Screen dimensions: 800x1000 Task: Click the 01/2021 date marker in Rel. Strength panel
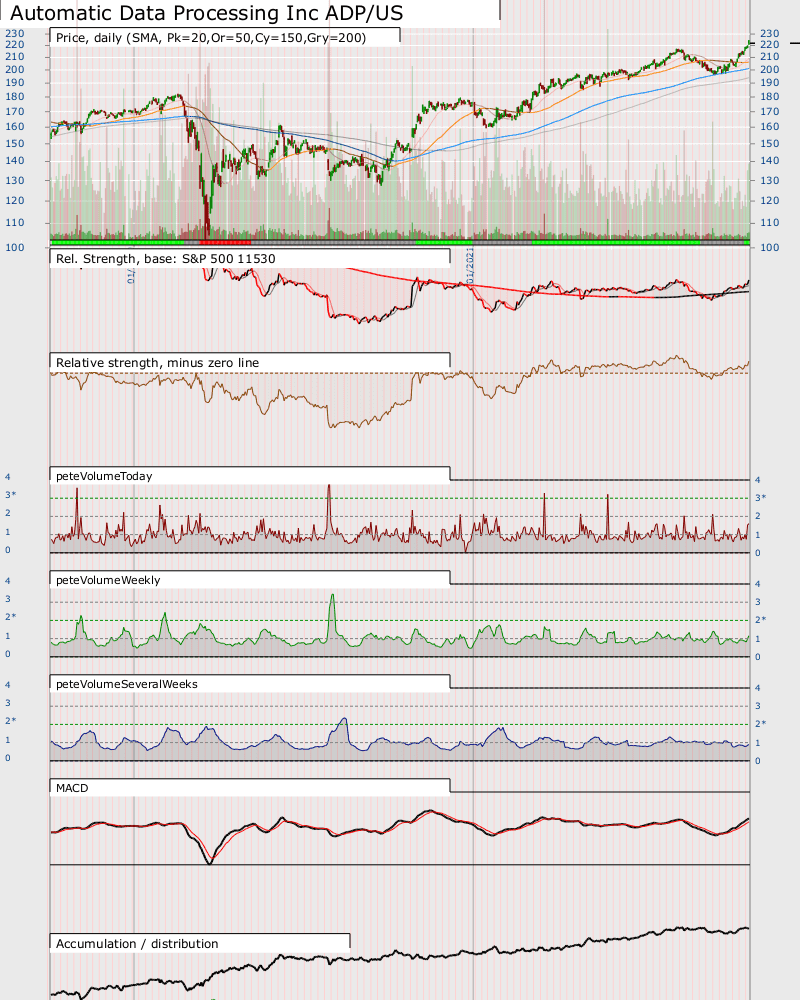pos(470,268)
